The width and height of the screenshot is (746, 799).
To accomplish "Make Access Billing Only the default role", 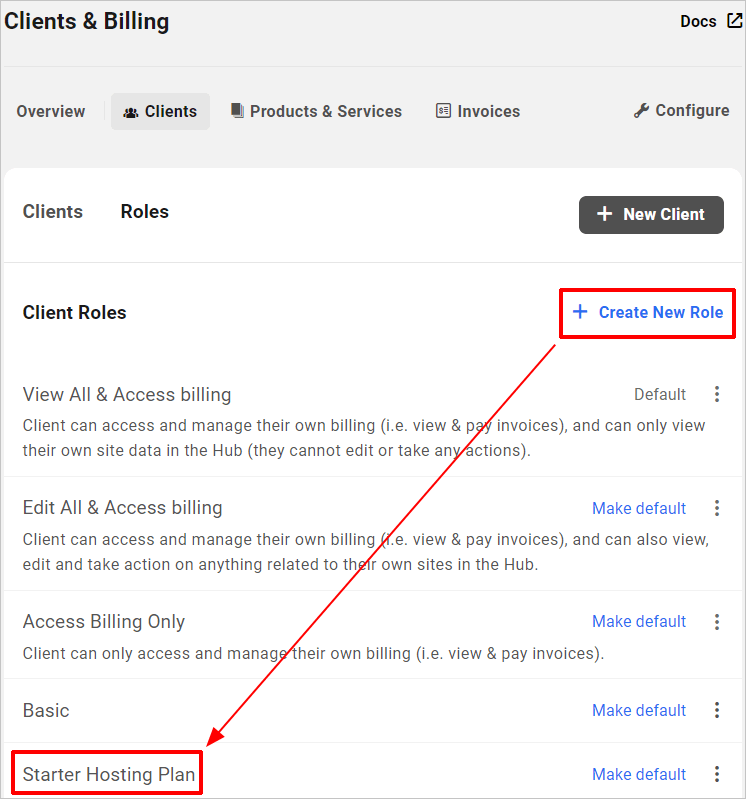I will (x=639, y=622).
